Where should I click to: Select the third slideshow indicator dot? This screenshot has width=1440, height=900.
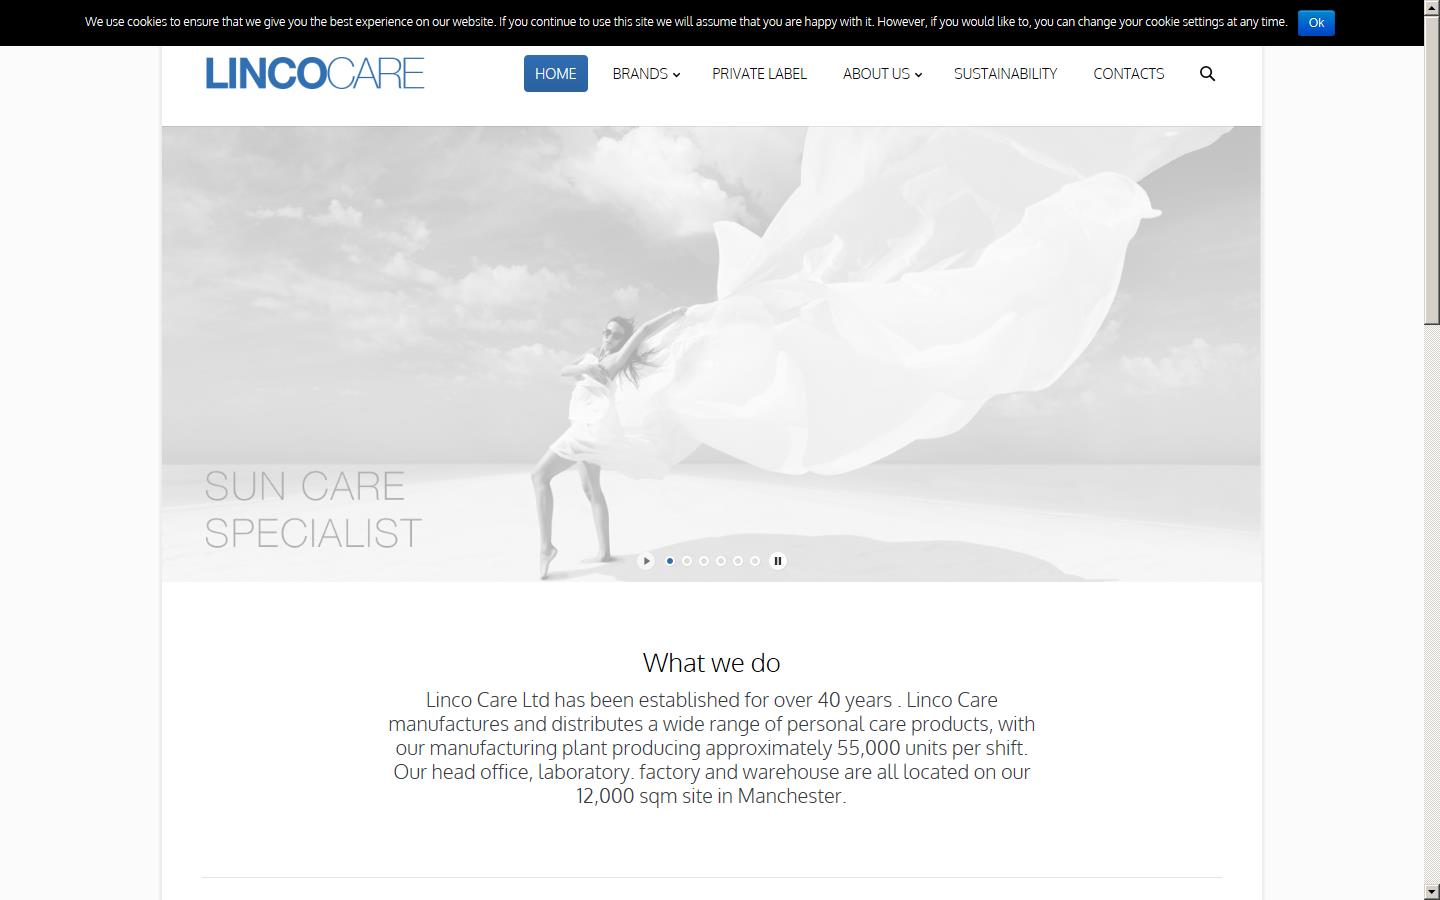click(x=704, y=561)
